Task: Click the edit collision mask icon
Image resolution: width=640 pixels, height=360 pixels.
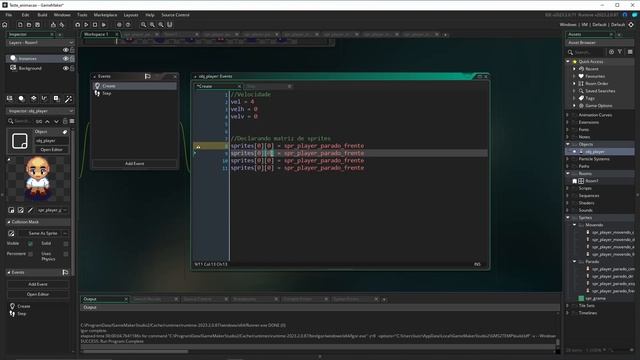Action: click(11, 233)
